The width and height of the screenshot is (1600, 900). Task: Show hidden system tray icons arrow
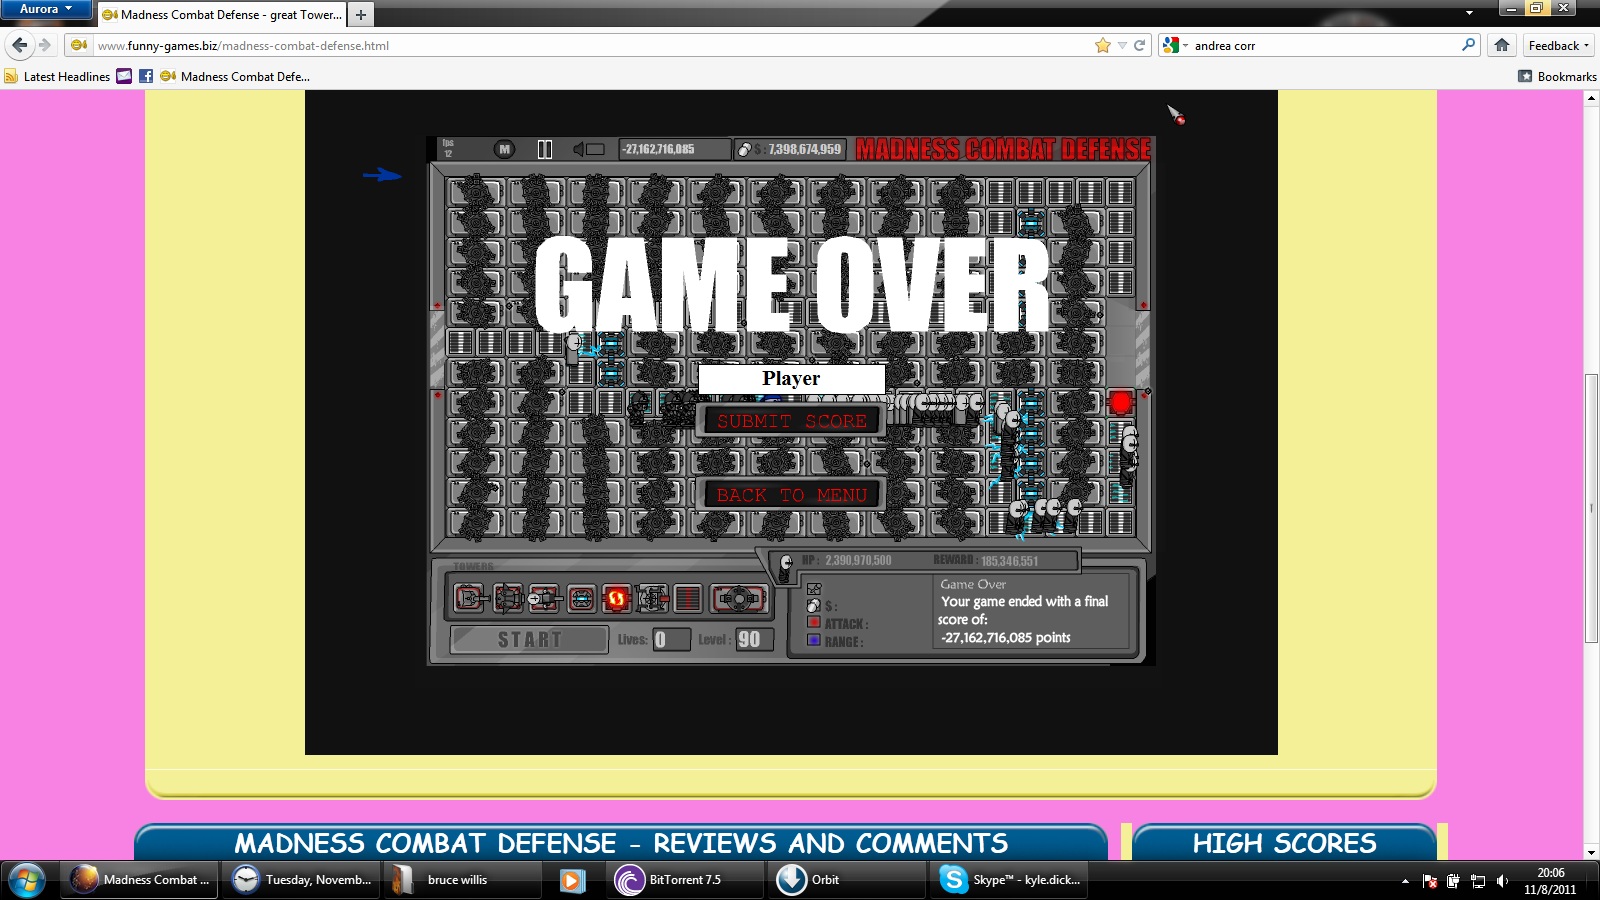pyautogui.click(x=1405, y=881)
